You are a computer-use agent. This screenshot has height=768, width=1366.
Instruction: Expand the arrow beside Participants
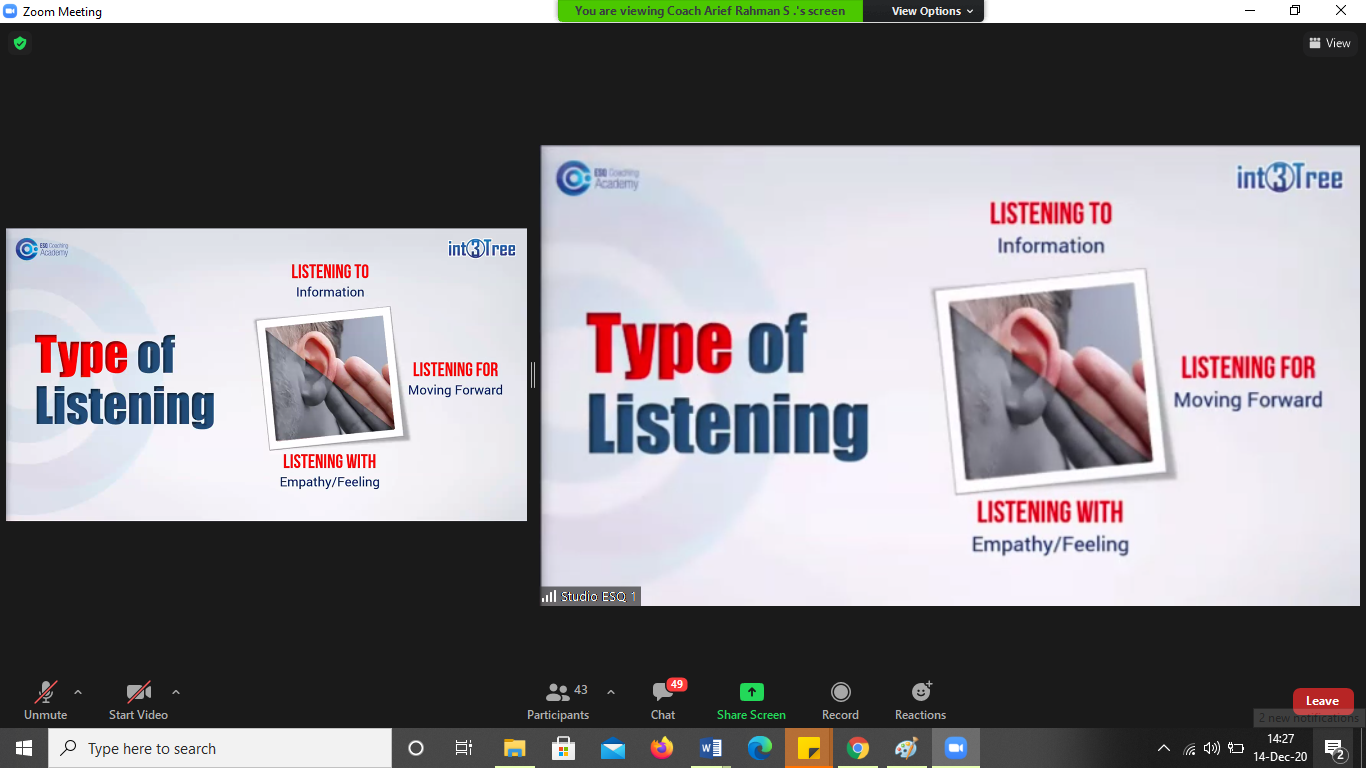611,692
